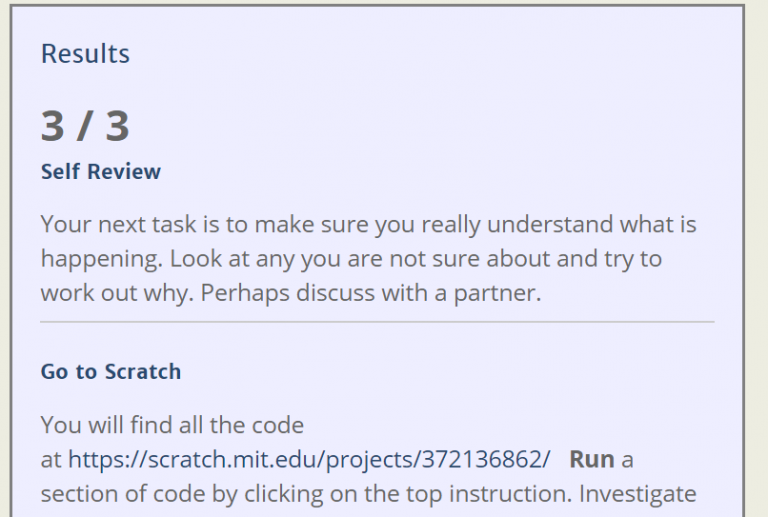Click the word "Investigate" in the last line
Viewport: 768px width, 517px height.
(x=638, y=494)
